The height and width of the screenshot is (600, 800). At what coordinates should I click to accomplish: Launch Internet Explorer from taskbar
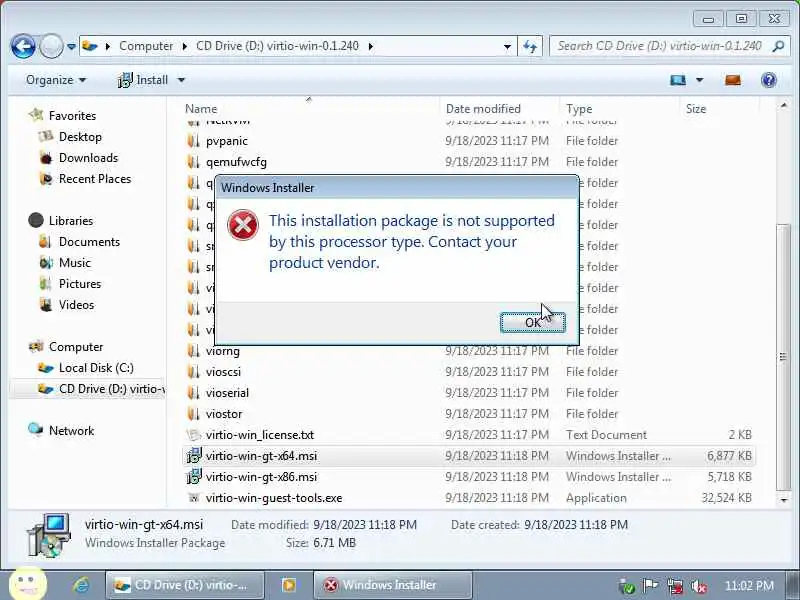pos(81,585)
